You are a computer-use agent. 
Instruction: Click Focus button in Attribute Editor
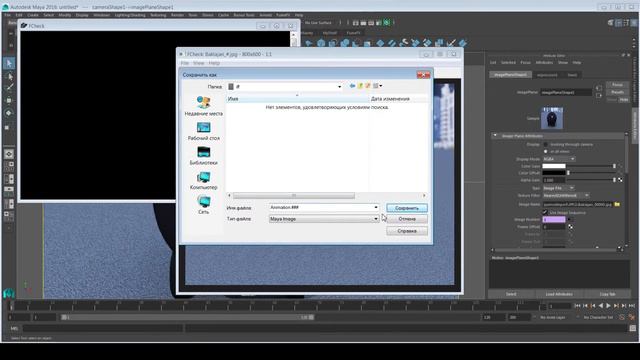pos(617,85)
